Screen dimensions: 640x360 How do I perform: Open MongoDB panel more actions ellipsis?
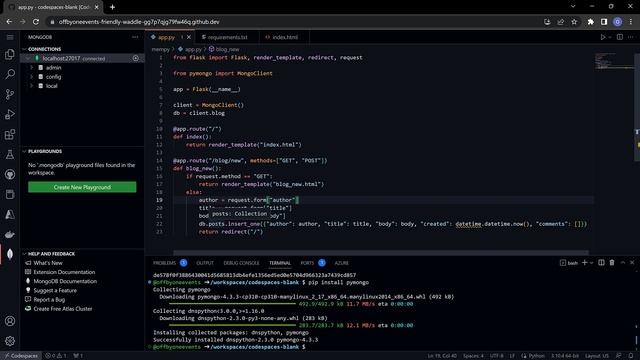point(135,37)
